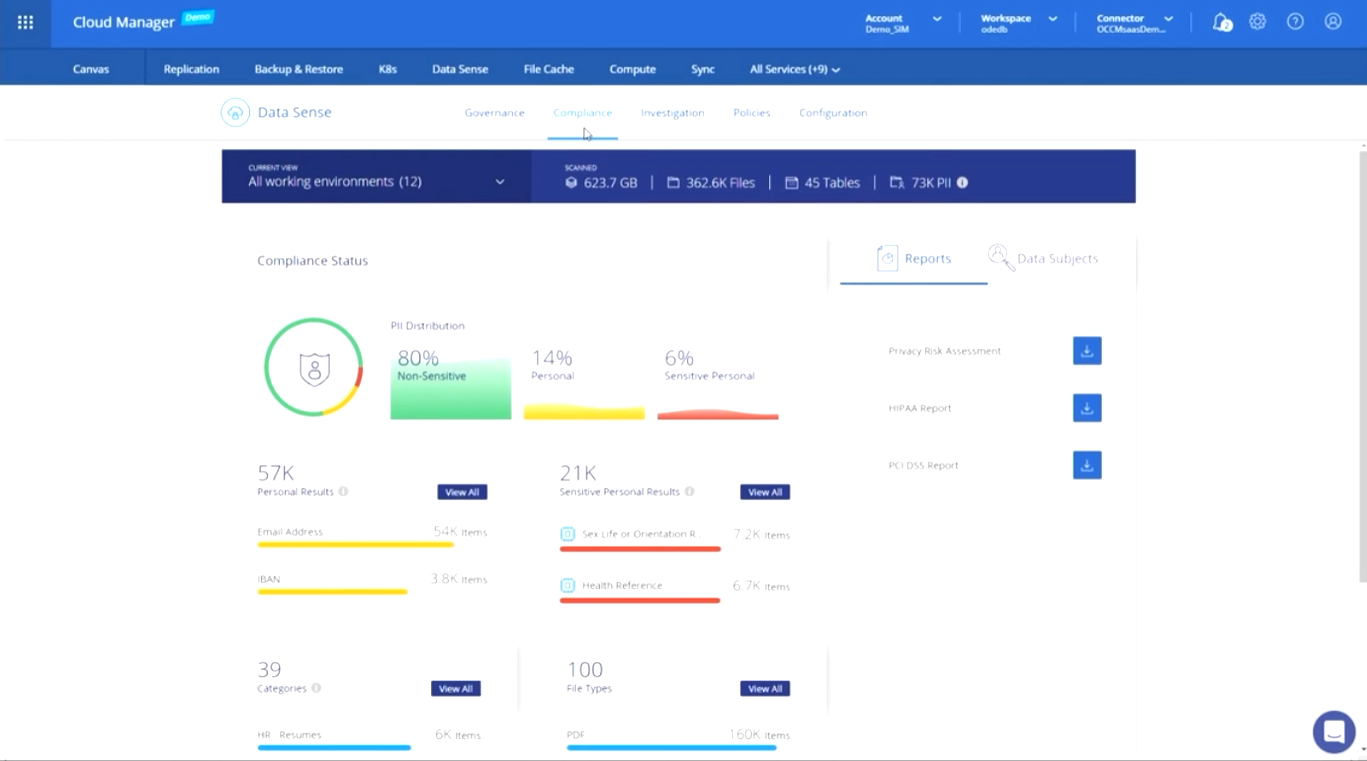Open the File Cache service
The height and width of the screenshot is (761, 1367).
(x=549, y=69)
